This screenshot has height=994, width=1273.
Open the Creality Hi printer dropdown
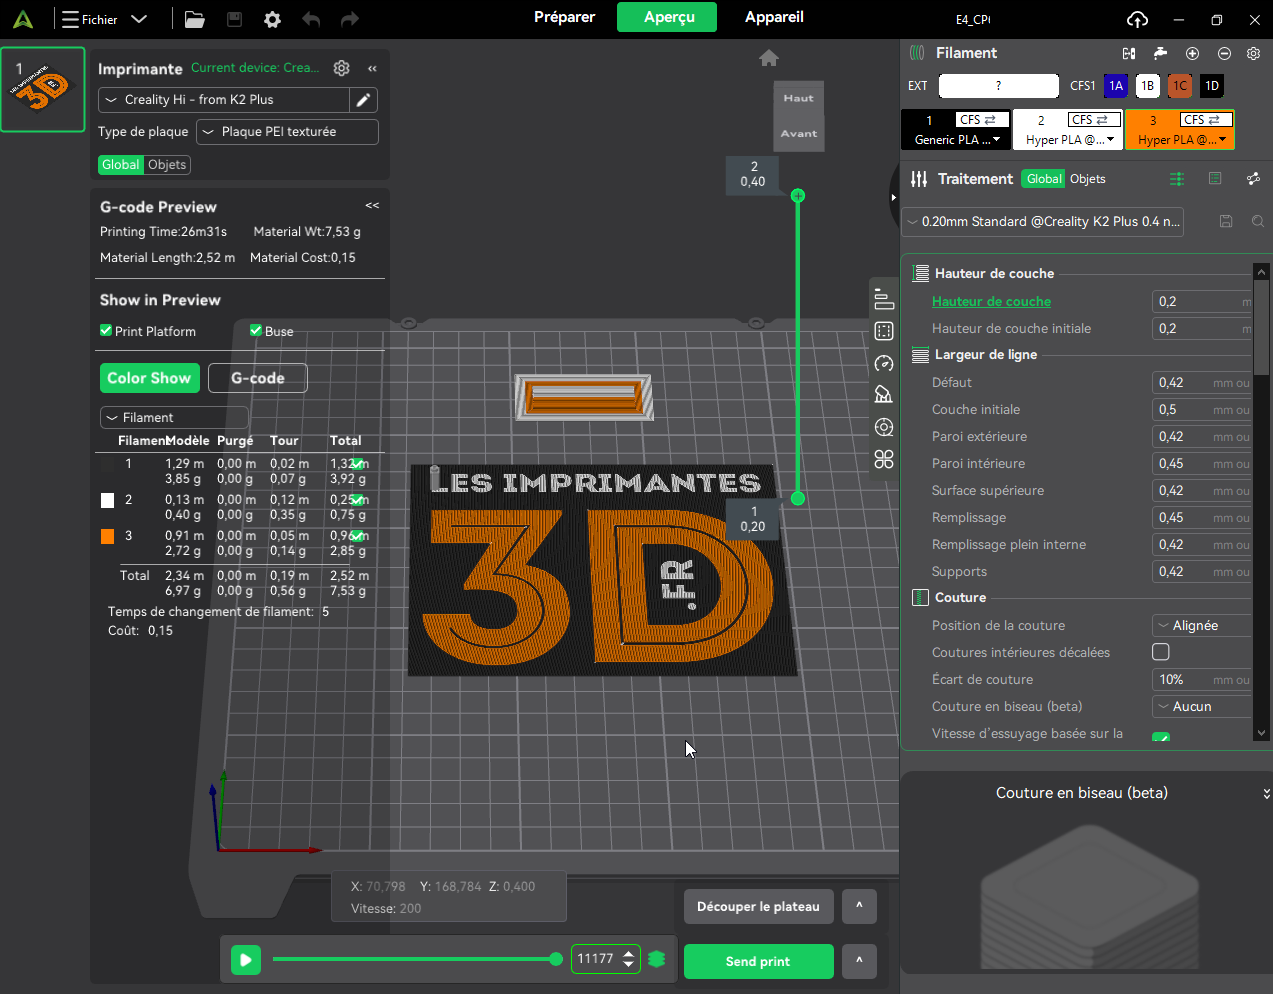[224, 100]
